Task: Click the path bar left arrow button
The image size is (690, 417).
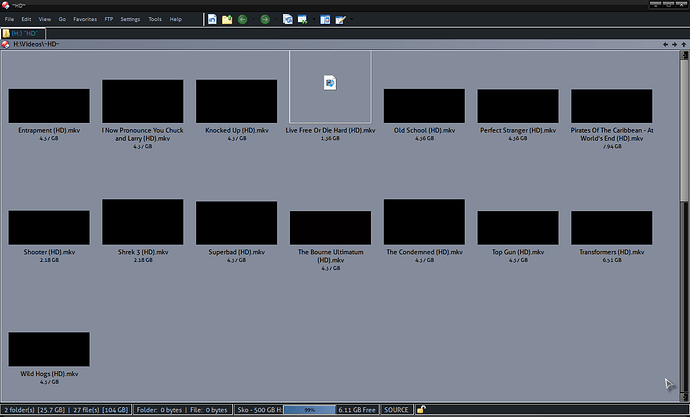Action: coord(665,44)
